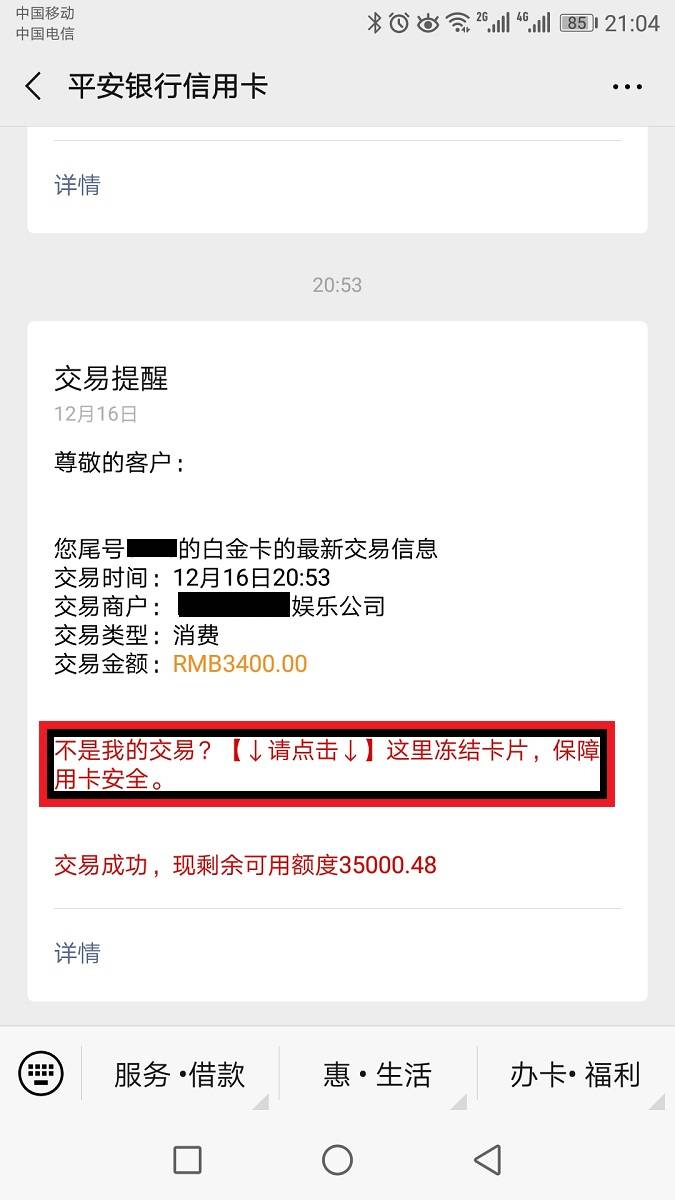The height and width of the screenshot is (1200, 675).
Task: Expand the 办卡•福利 menu
Action: coord(575,1075)
